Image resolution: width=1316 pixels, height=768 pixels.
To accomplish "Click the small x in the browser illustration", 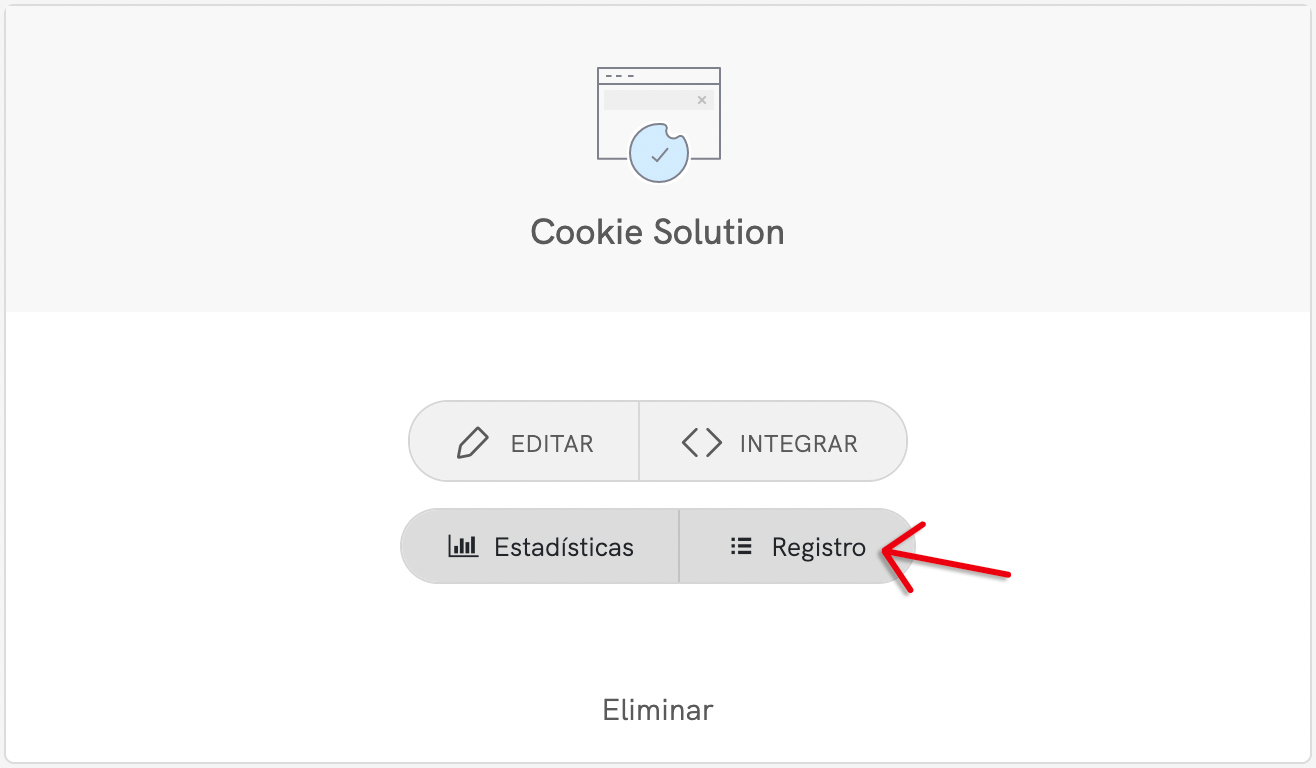I will pos(702,100).
